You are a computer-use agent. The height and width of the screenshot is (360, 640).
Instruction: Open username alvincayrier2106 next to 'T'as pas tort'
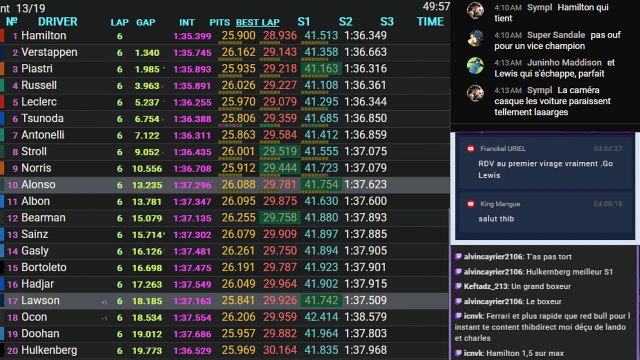point(493,257)
